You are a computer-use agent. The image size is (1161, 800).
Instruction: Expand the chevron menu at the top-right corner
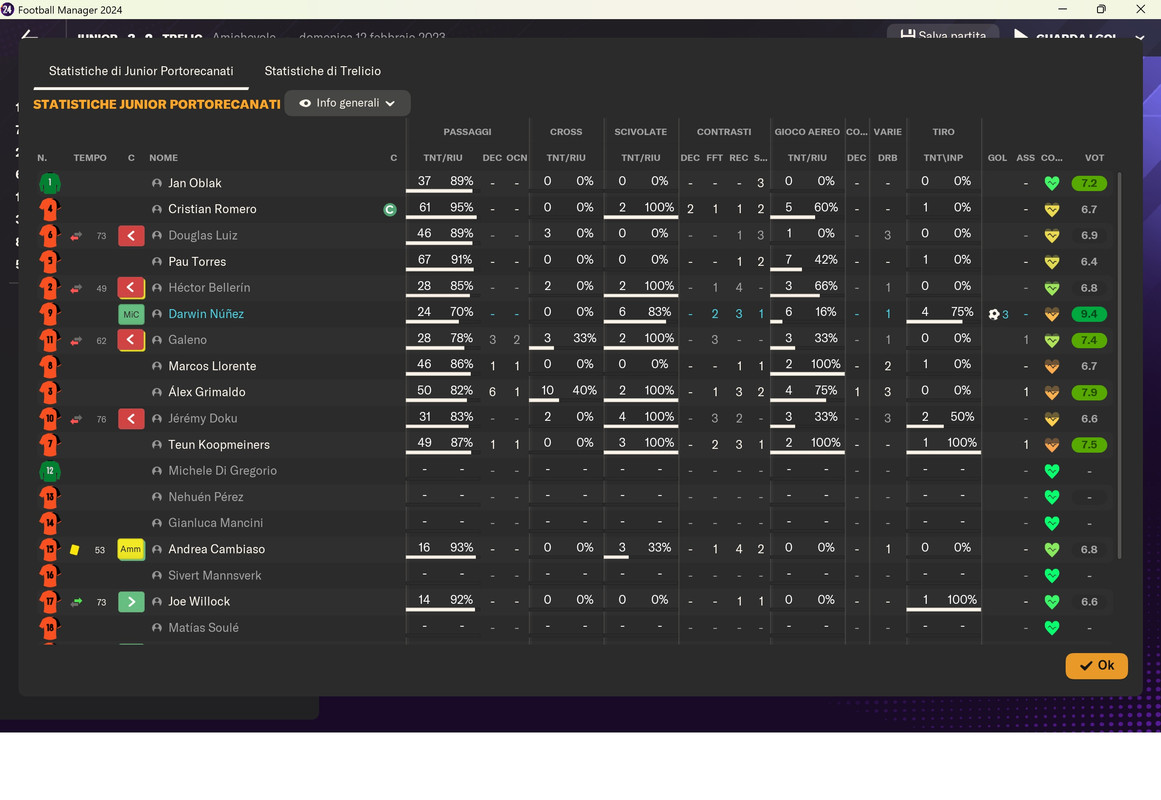(x=1140, y=36)
